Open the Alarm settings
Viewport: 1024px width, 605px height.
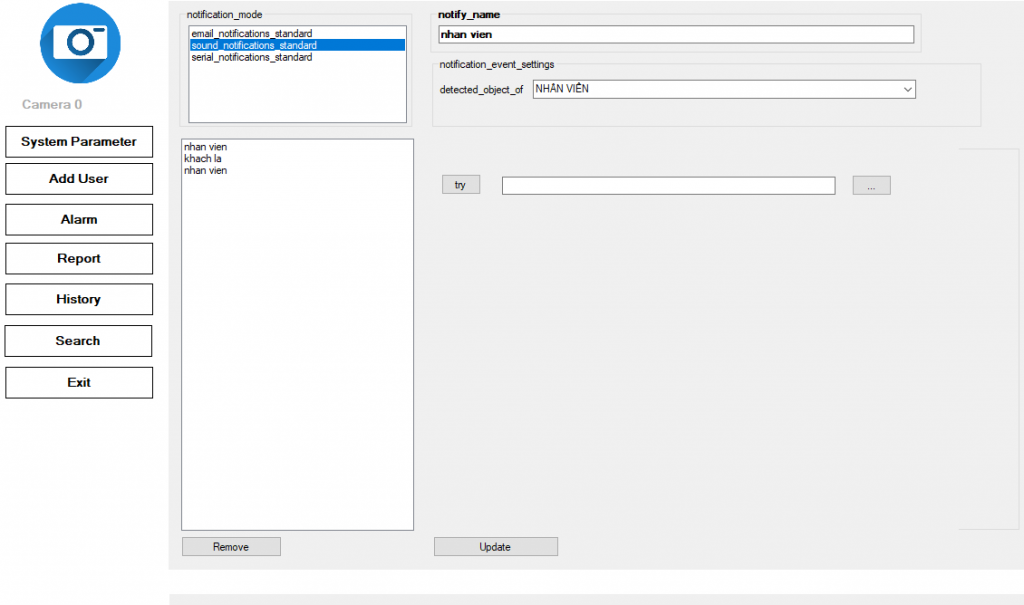pyautogui.click(x=79, y=220)
